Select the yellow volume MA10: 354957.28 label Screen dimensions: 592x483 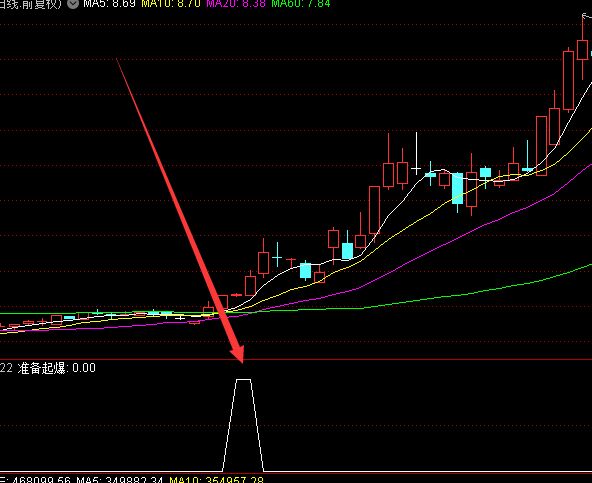tap(216, 480)
